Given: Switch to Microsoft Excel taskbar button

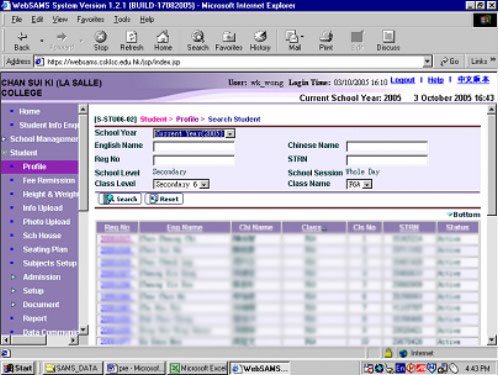Looking at the screenshot, I should (x=199, y=368).
